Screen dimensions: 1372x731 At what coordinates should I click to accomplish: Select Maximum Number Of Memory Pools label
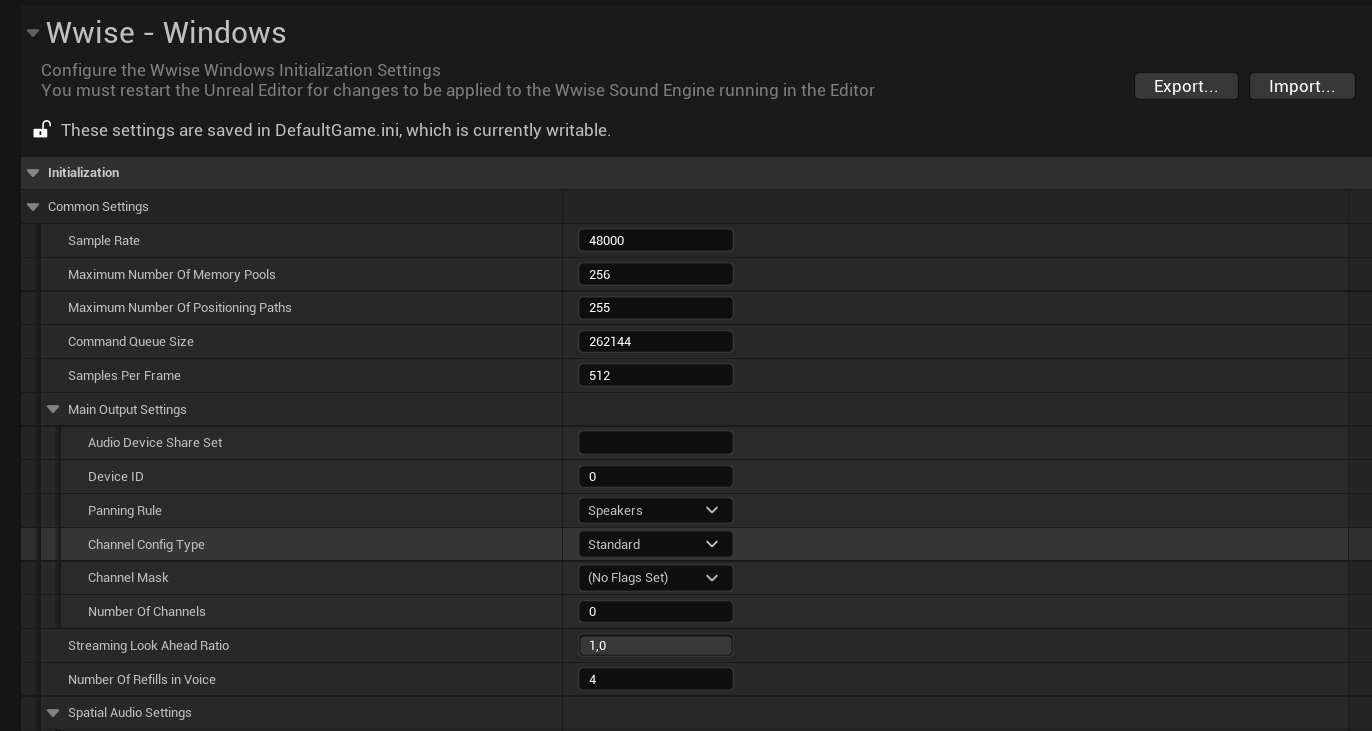(172, 275)
